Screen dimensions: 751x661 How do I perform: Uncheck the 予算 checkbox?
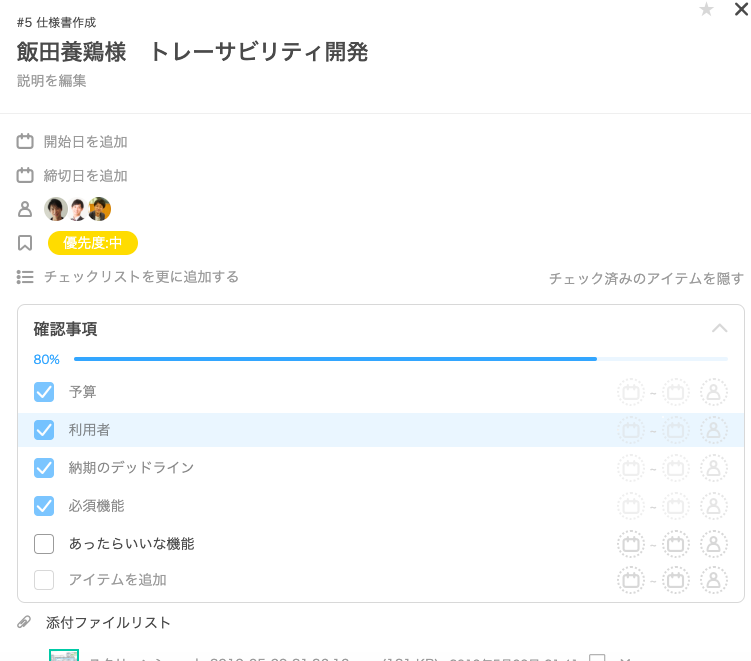pyautogui.click(x=44, y=392)
